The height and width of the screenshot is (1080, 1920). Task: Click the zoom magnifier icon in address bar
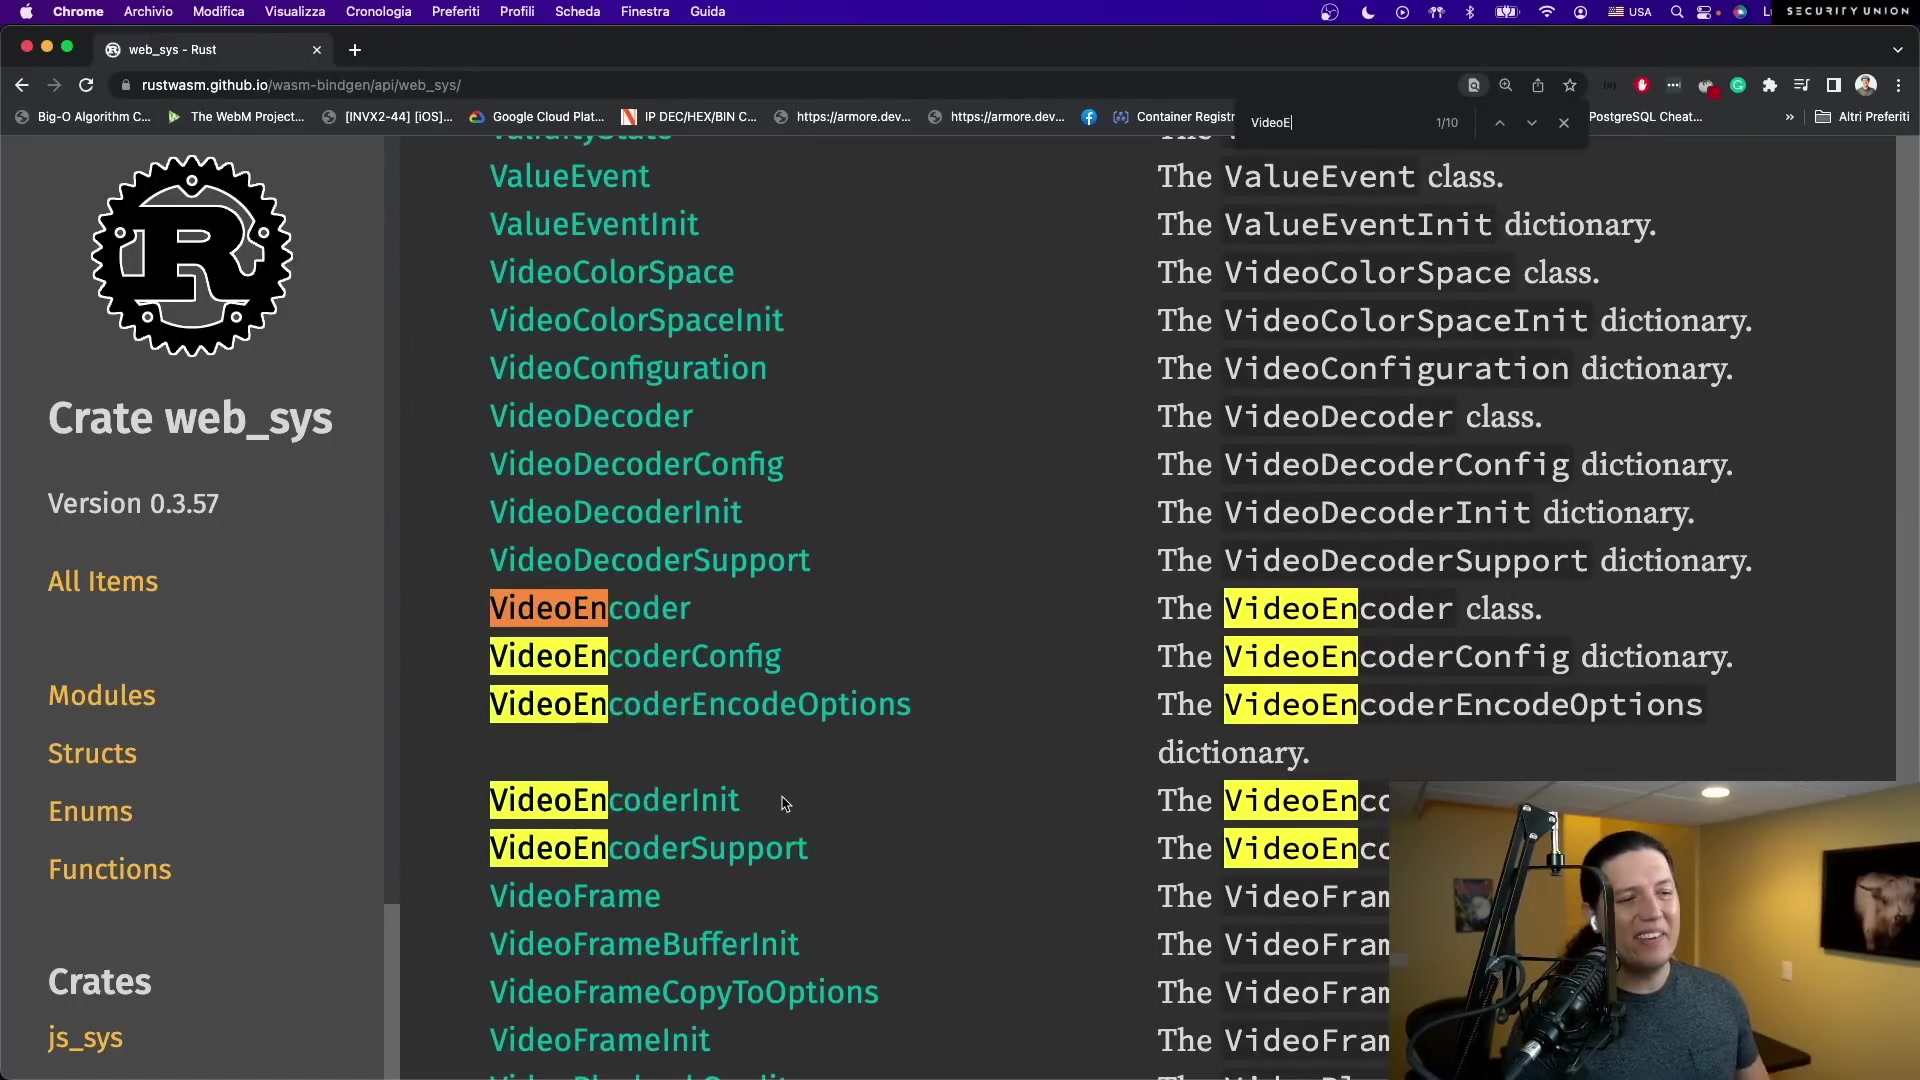(1506, 85)
